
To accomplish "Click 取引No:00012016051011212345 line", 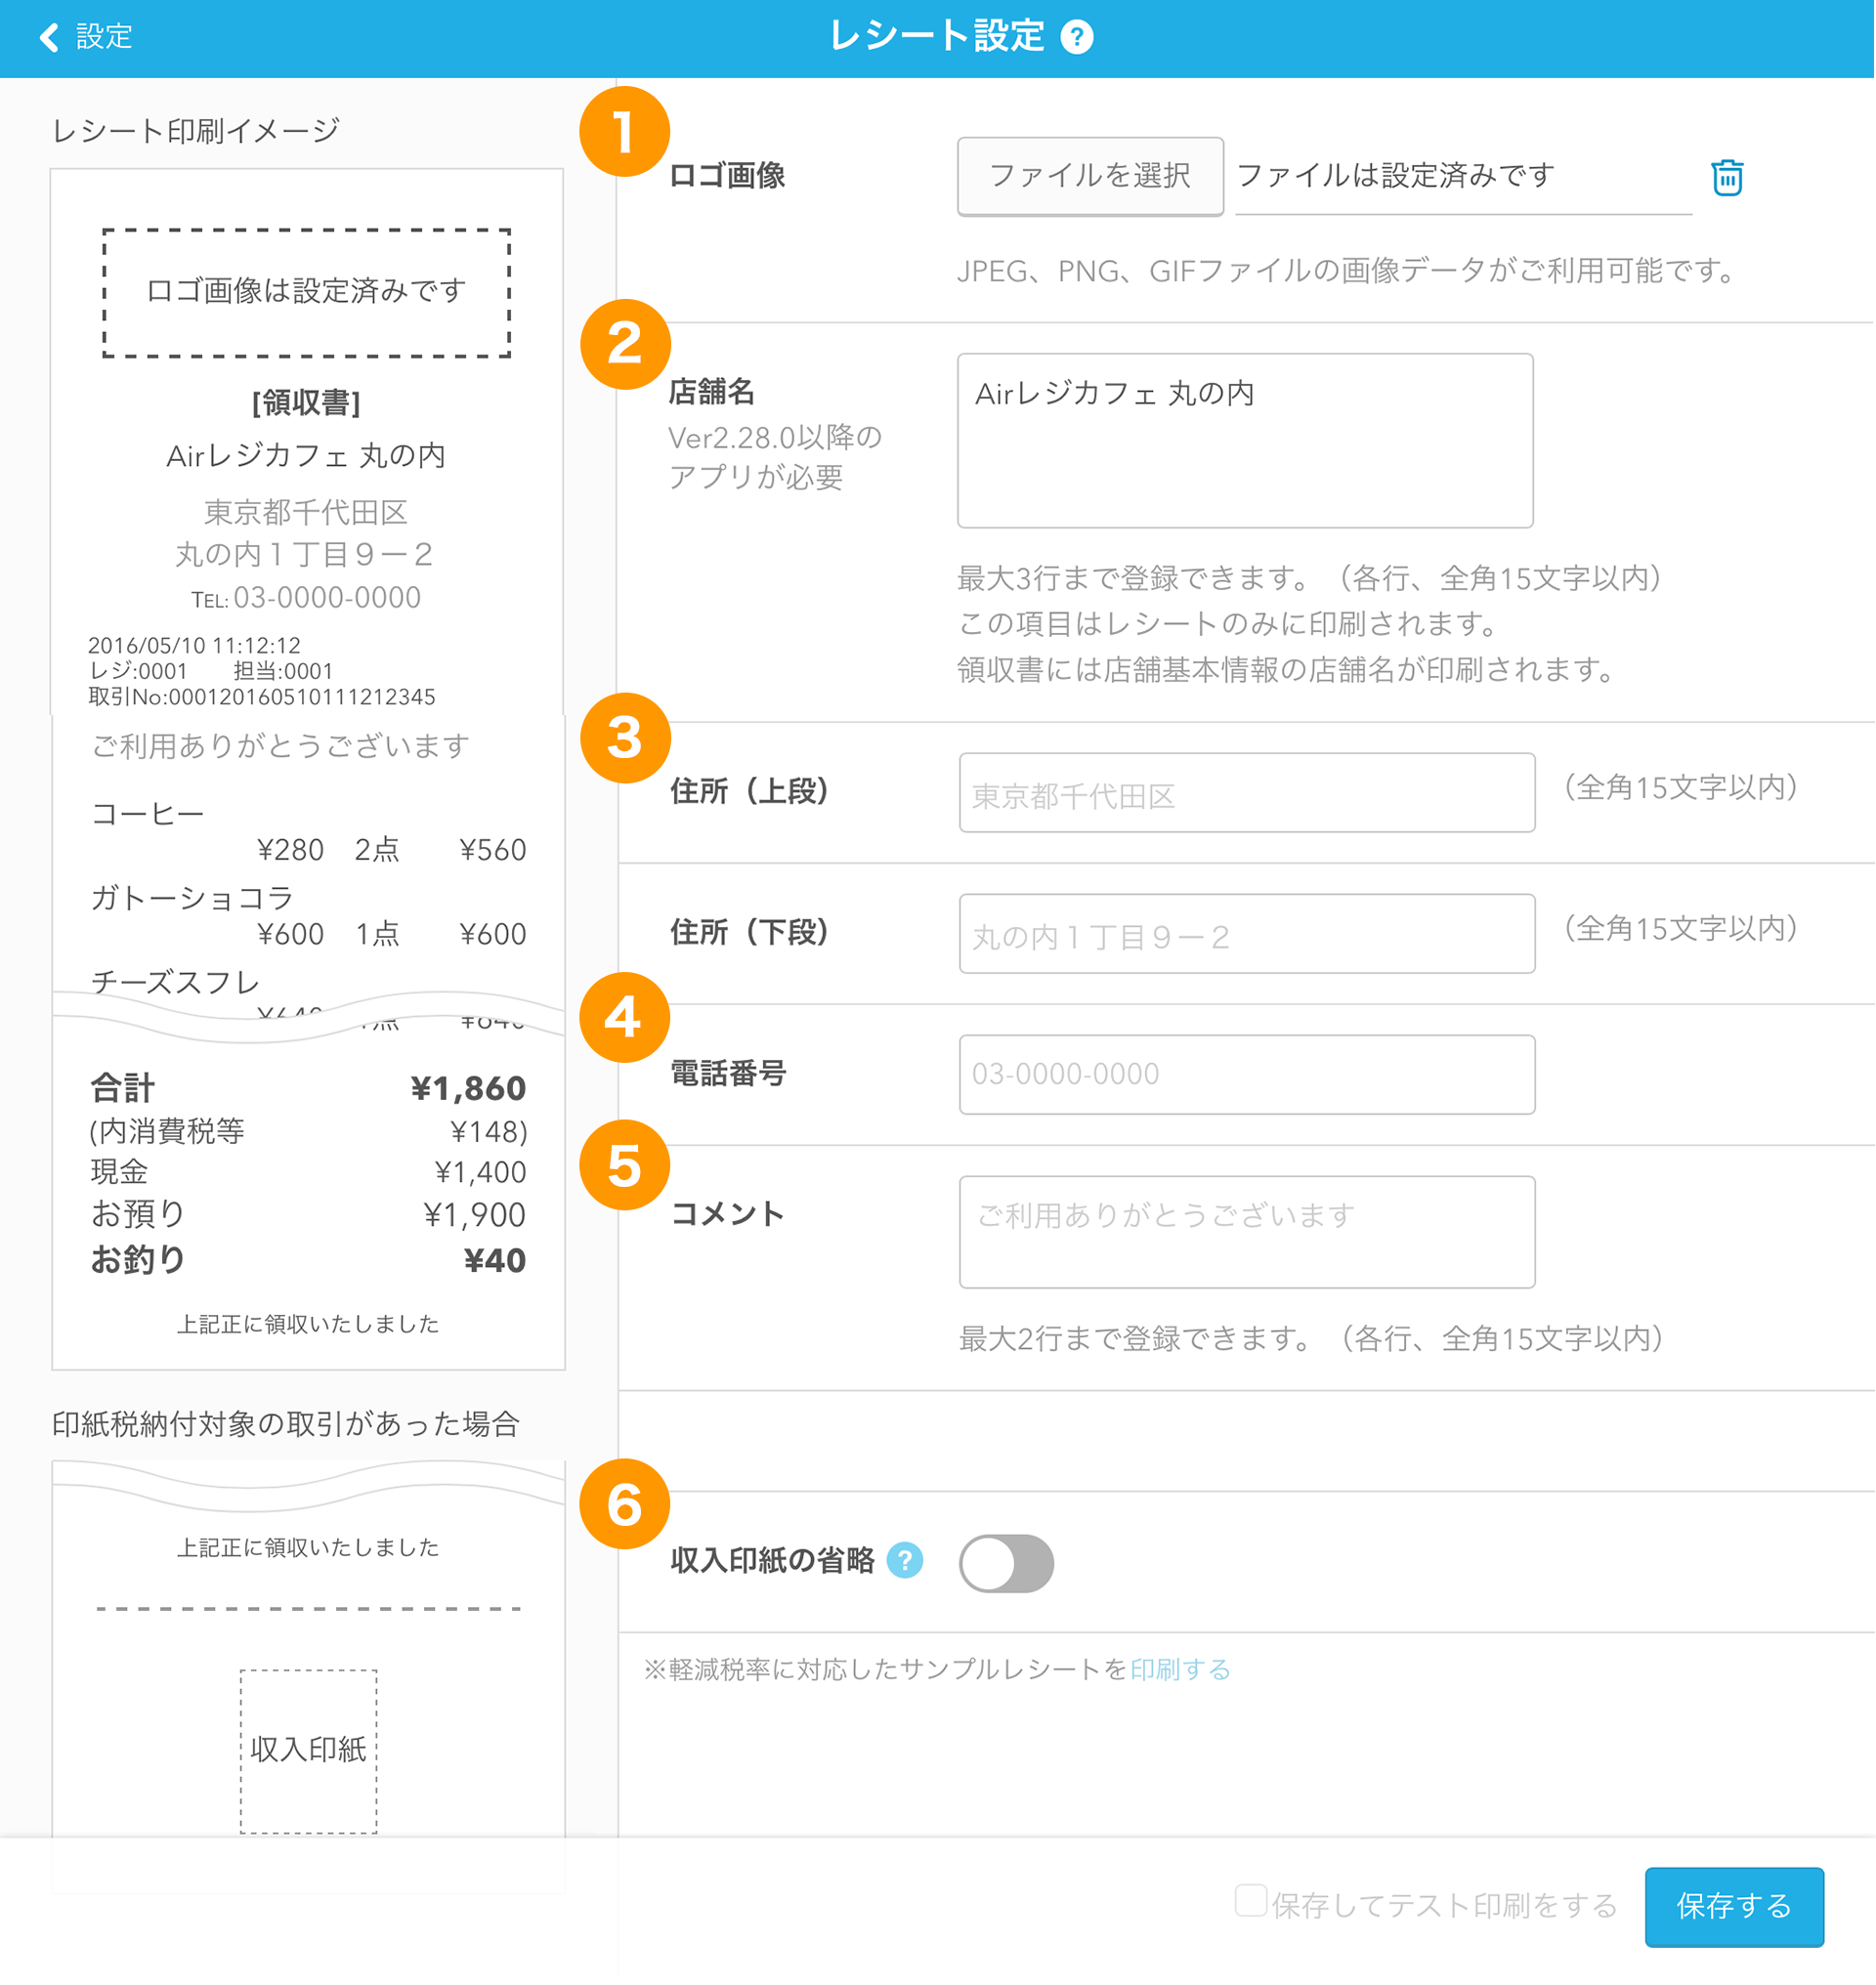I will (262, 697).
